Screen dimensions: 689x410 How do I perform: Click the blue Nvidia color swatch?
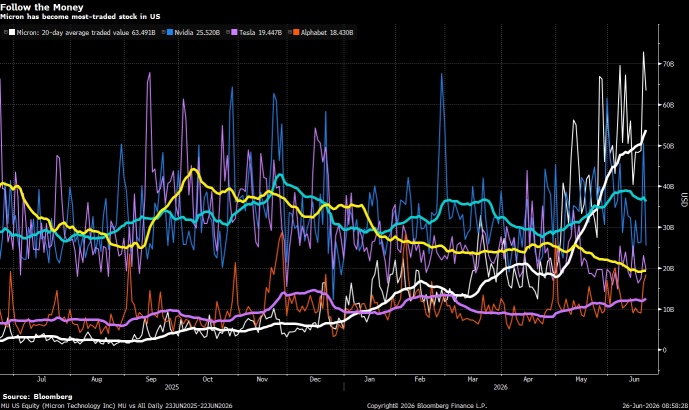tap(170, 32)
